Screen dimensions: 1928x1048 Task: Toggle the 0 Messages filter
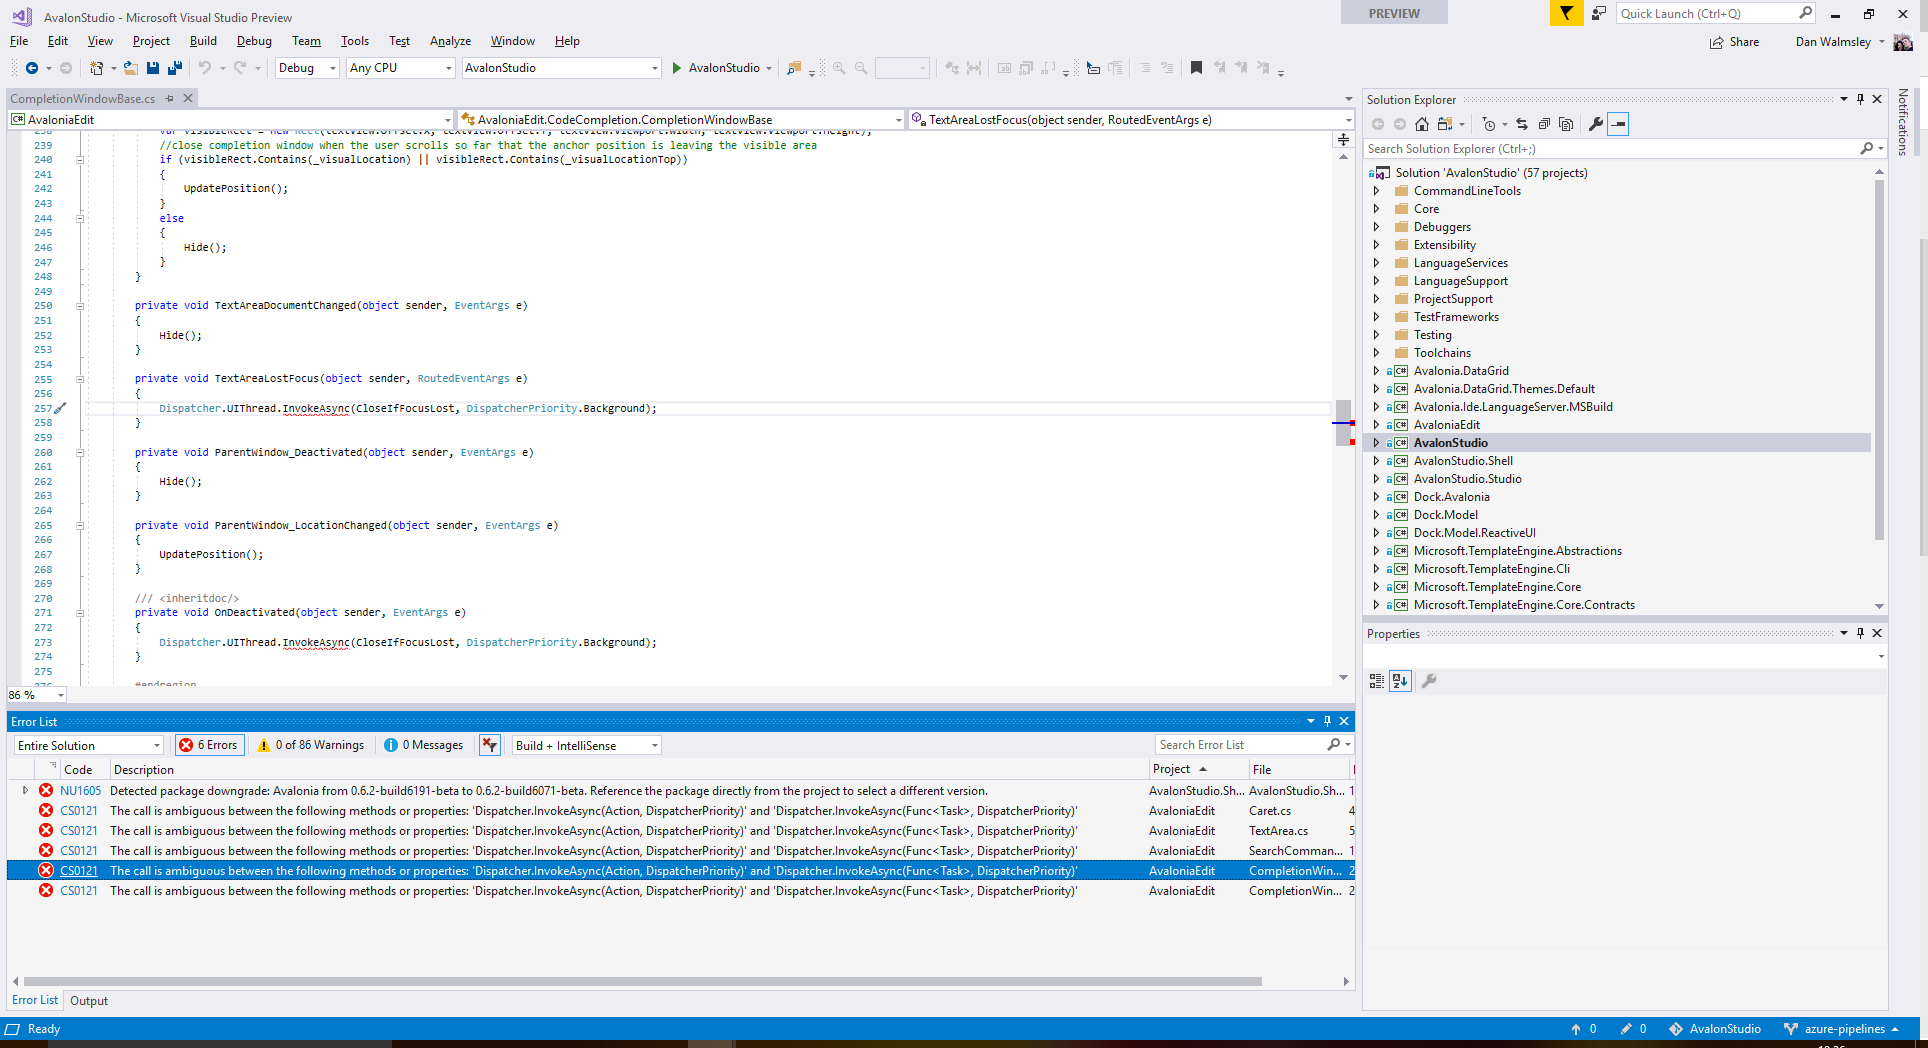[424, 745]
